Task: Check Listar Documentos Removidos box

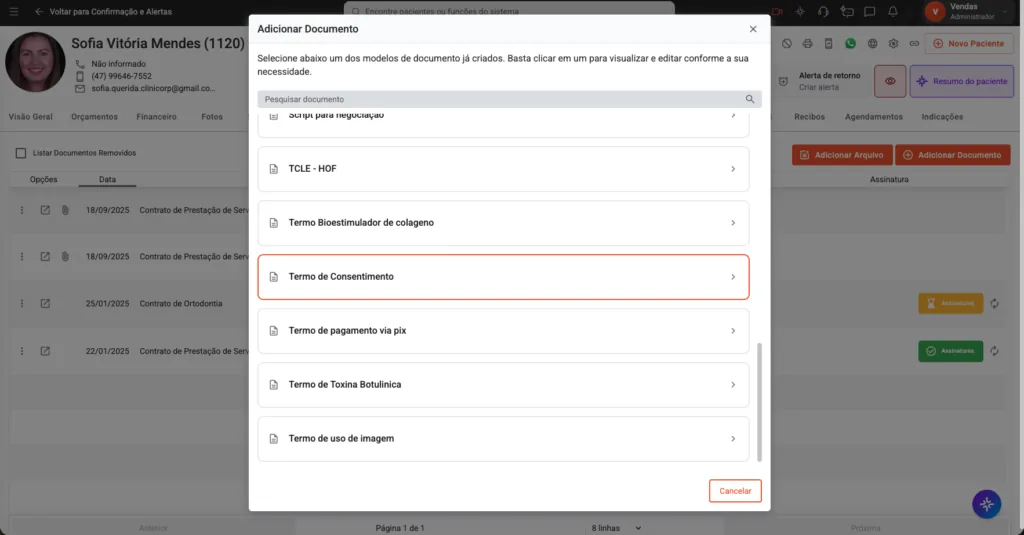Action: [x=21, y=153]
